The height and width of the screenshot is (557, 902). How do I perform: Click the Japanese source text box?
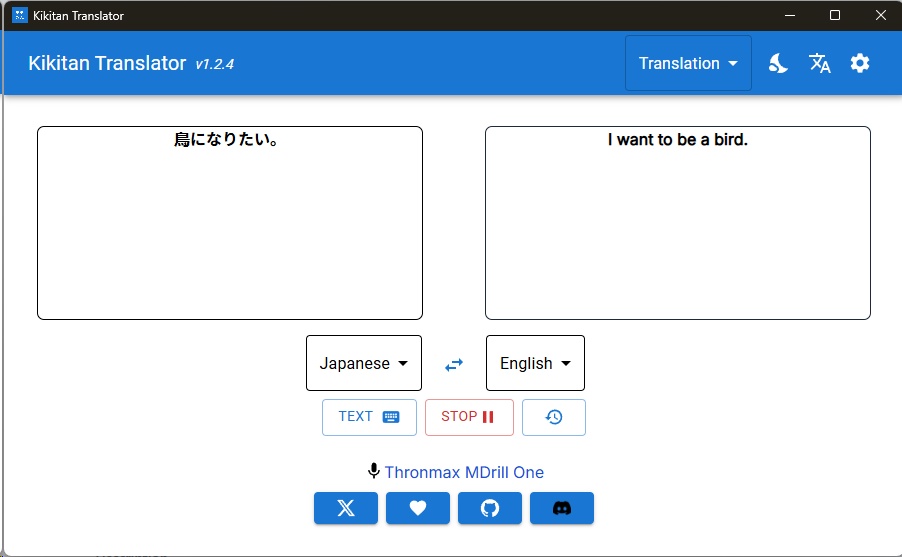pyautogui.click(x=230, y=223)
